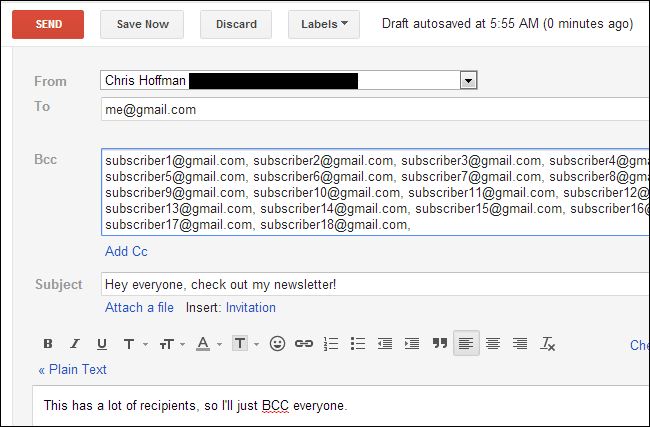Remove formatting from text
The height and width of the screenshot is (427, 650).
click(x=547, y=344)
